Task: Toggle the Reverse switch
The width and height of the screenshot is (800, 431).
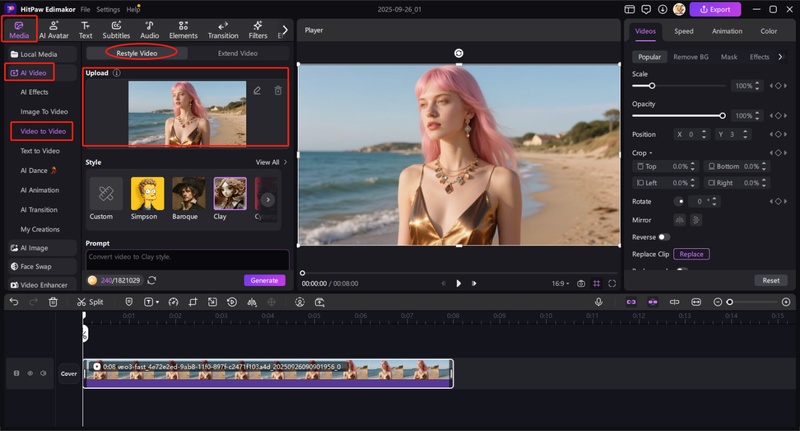Action: [663, 237]
